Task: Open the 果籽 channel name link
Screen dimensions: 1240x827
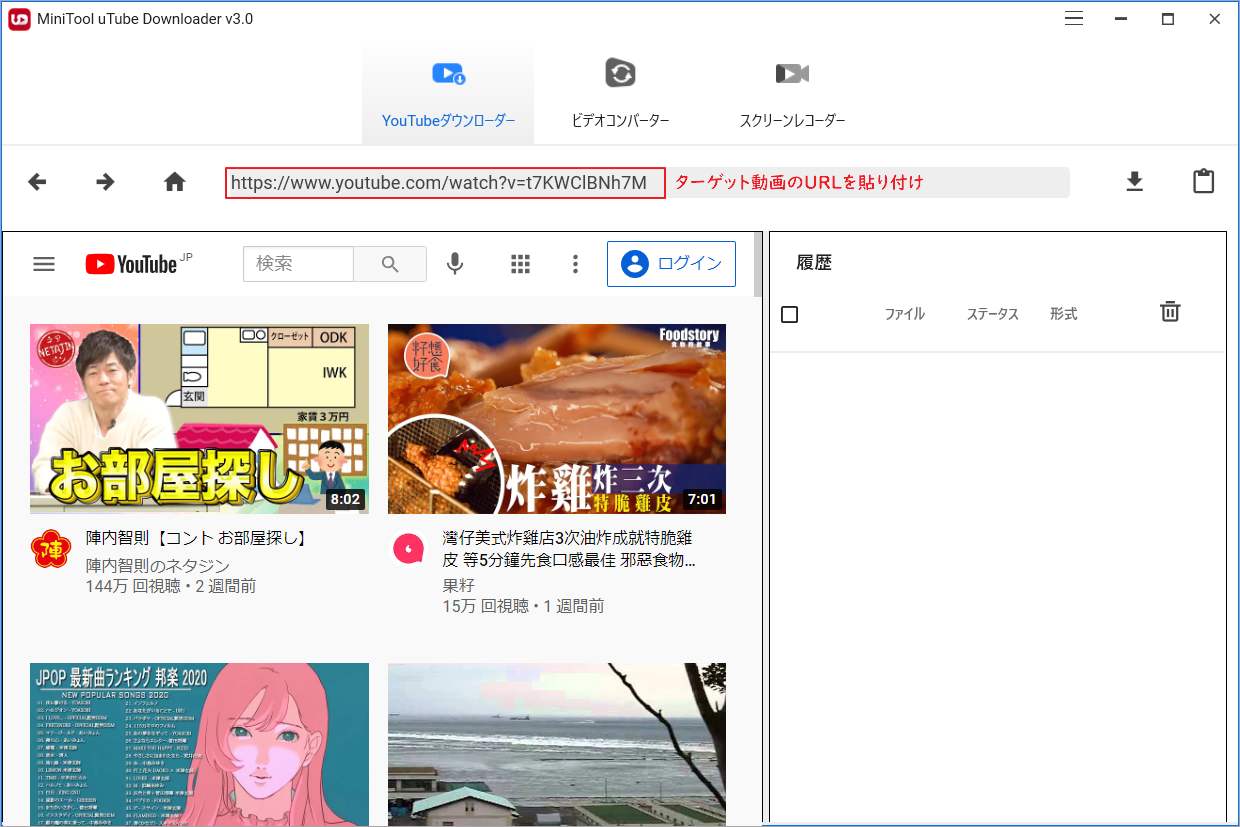Action: 459,585
